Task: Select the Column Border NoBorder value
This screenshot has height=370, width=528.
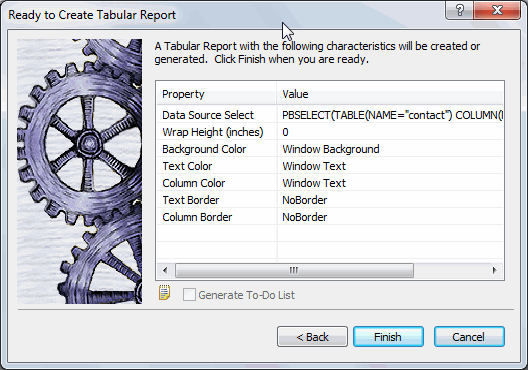Action: (304, 217)
